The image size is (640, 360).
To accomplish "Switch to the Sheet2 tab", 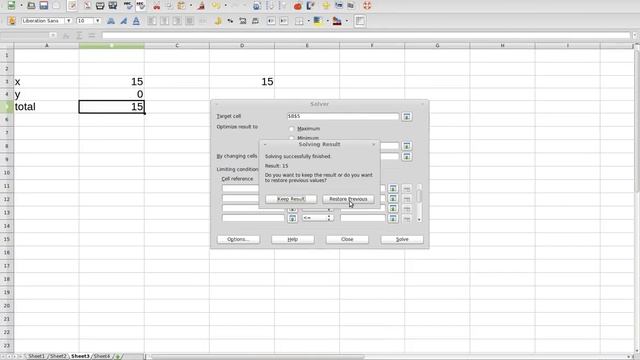I will point(58,356).
